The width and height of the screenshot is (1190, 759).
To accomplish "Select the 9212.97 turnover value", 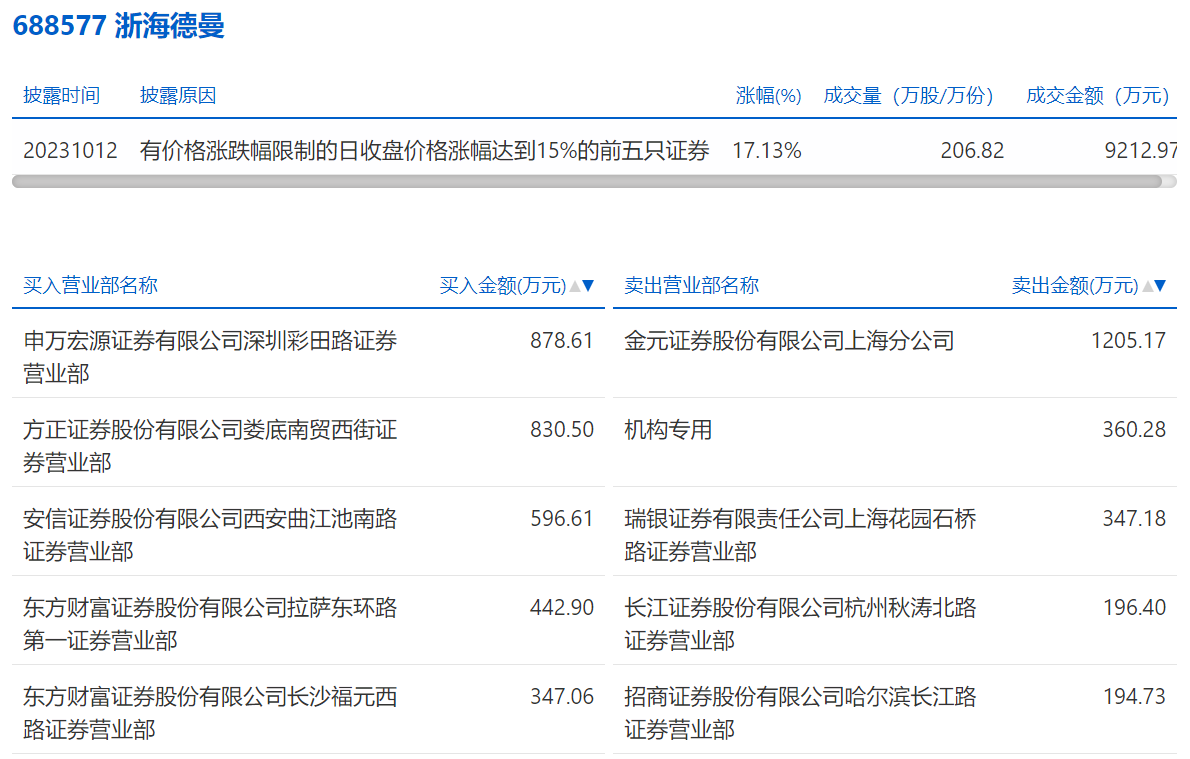I will [x=1141, y=150].
